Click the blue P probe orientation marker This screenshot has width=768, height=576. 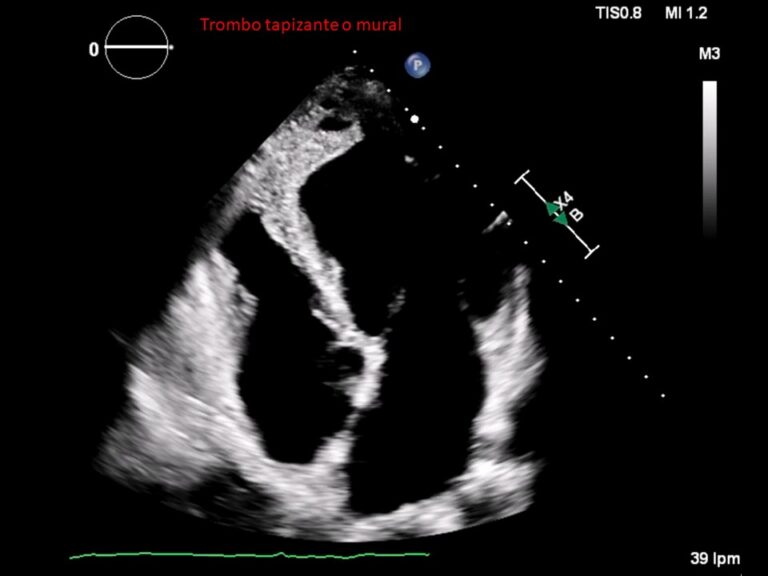417,65
